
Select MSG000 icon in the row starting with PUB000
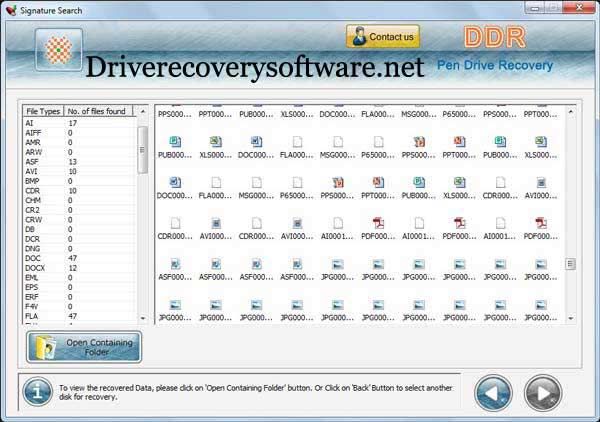[x=338, y=142]
